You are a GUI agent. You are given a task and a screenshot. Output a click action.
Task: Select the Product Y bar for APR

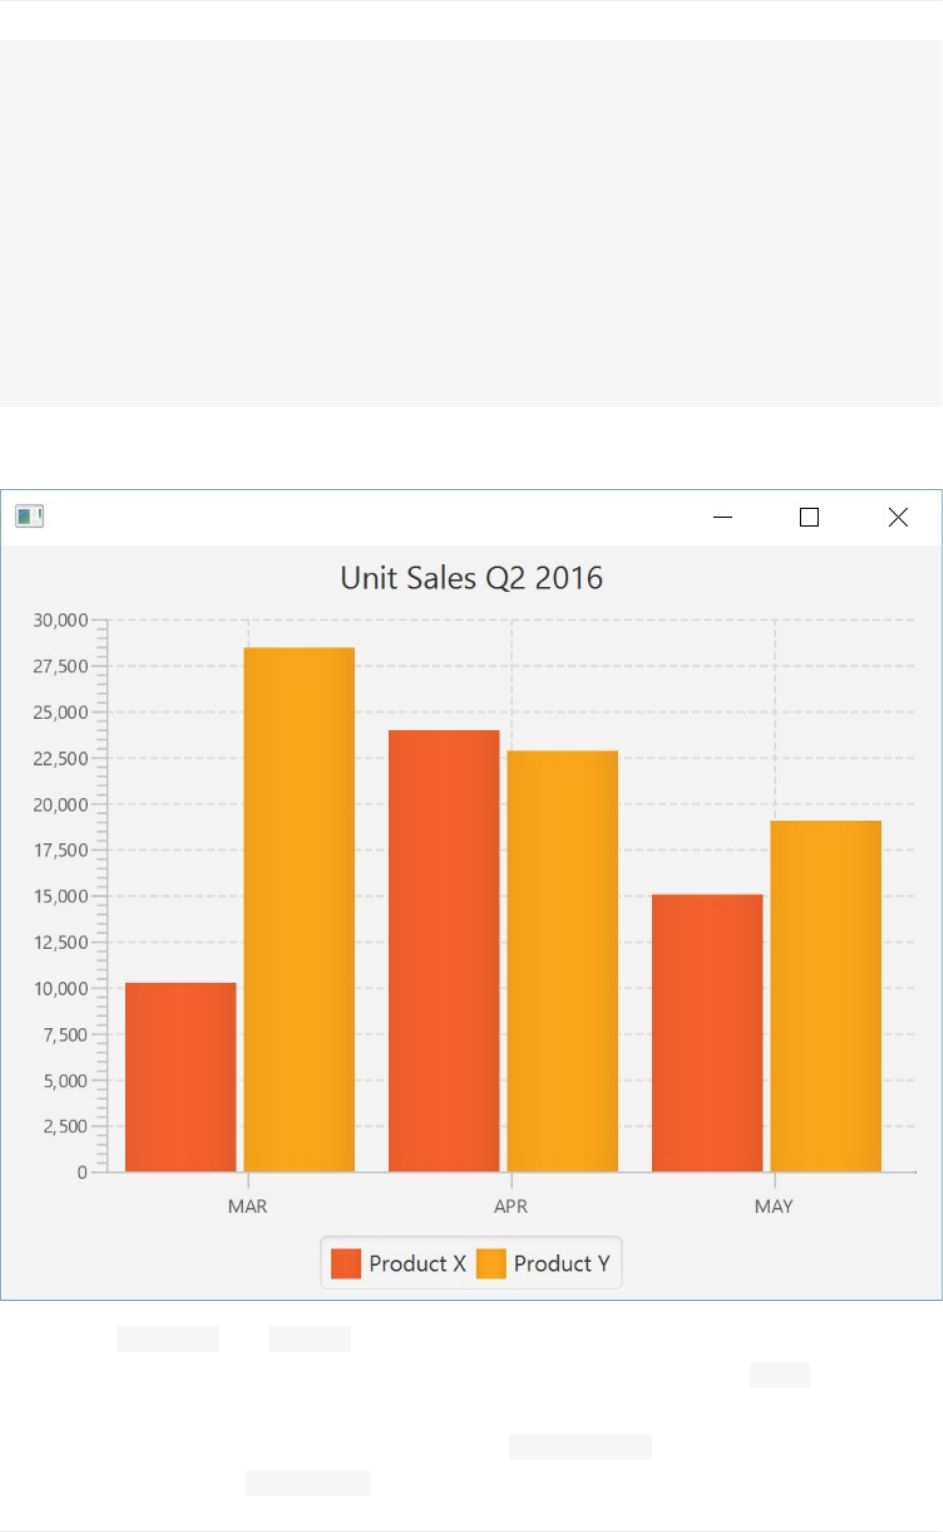(x=562, y=960)
